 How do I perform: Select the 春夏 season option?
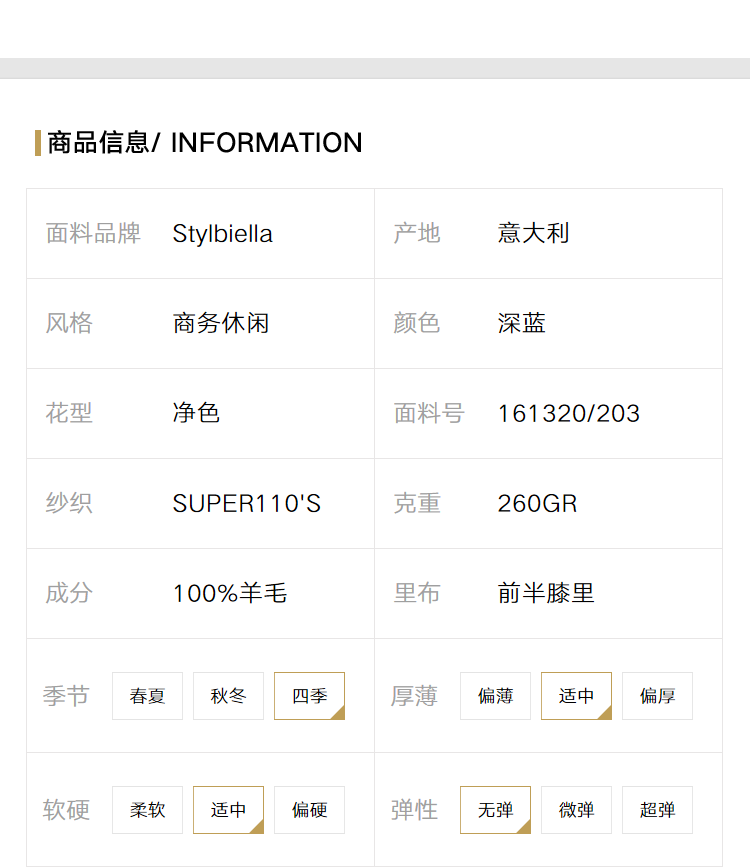[x=147, y=696]
